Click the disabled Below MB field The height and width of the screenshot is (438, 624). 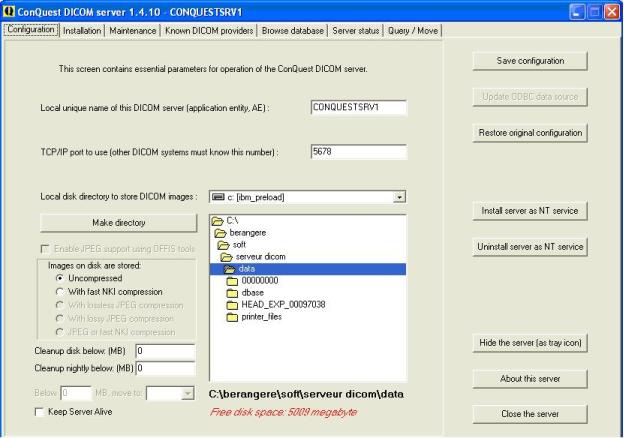tap(76, 393)
